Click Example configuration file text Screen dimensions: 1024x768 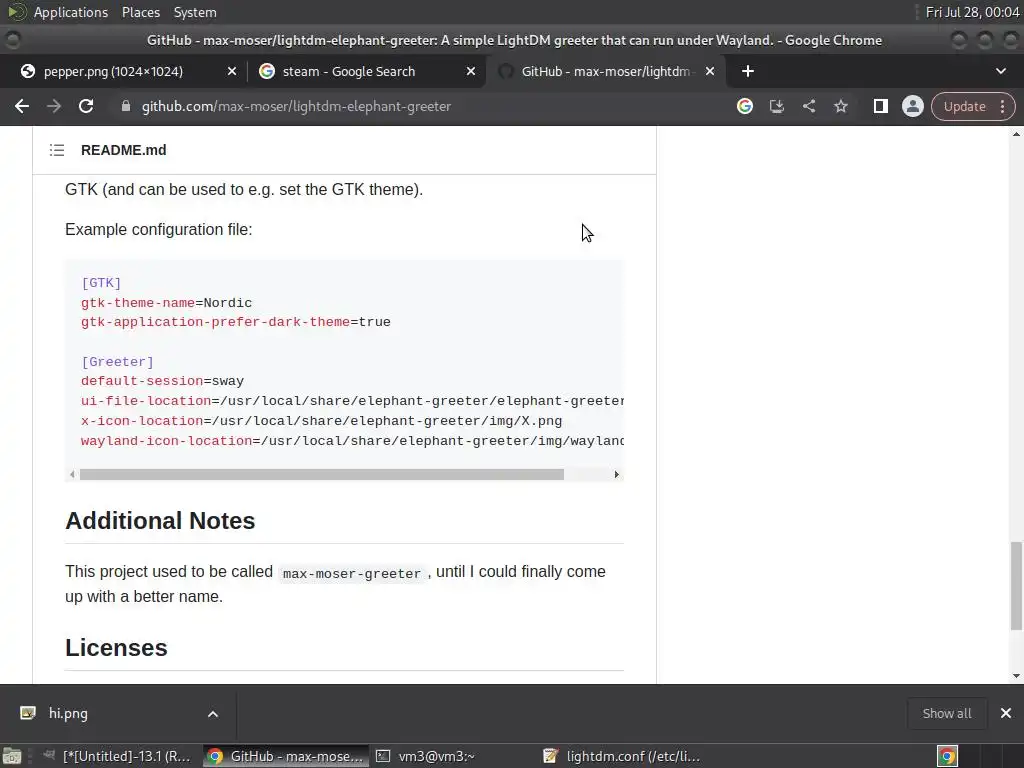click(159, 229)
